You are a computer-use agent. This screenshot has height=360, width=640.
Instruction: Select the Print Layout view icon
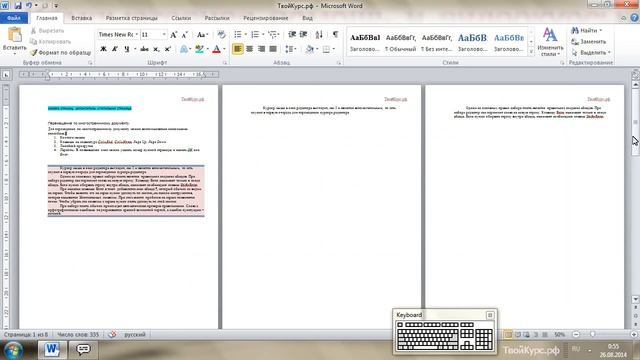(508, 334)
